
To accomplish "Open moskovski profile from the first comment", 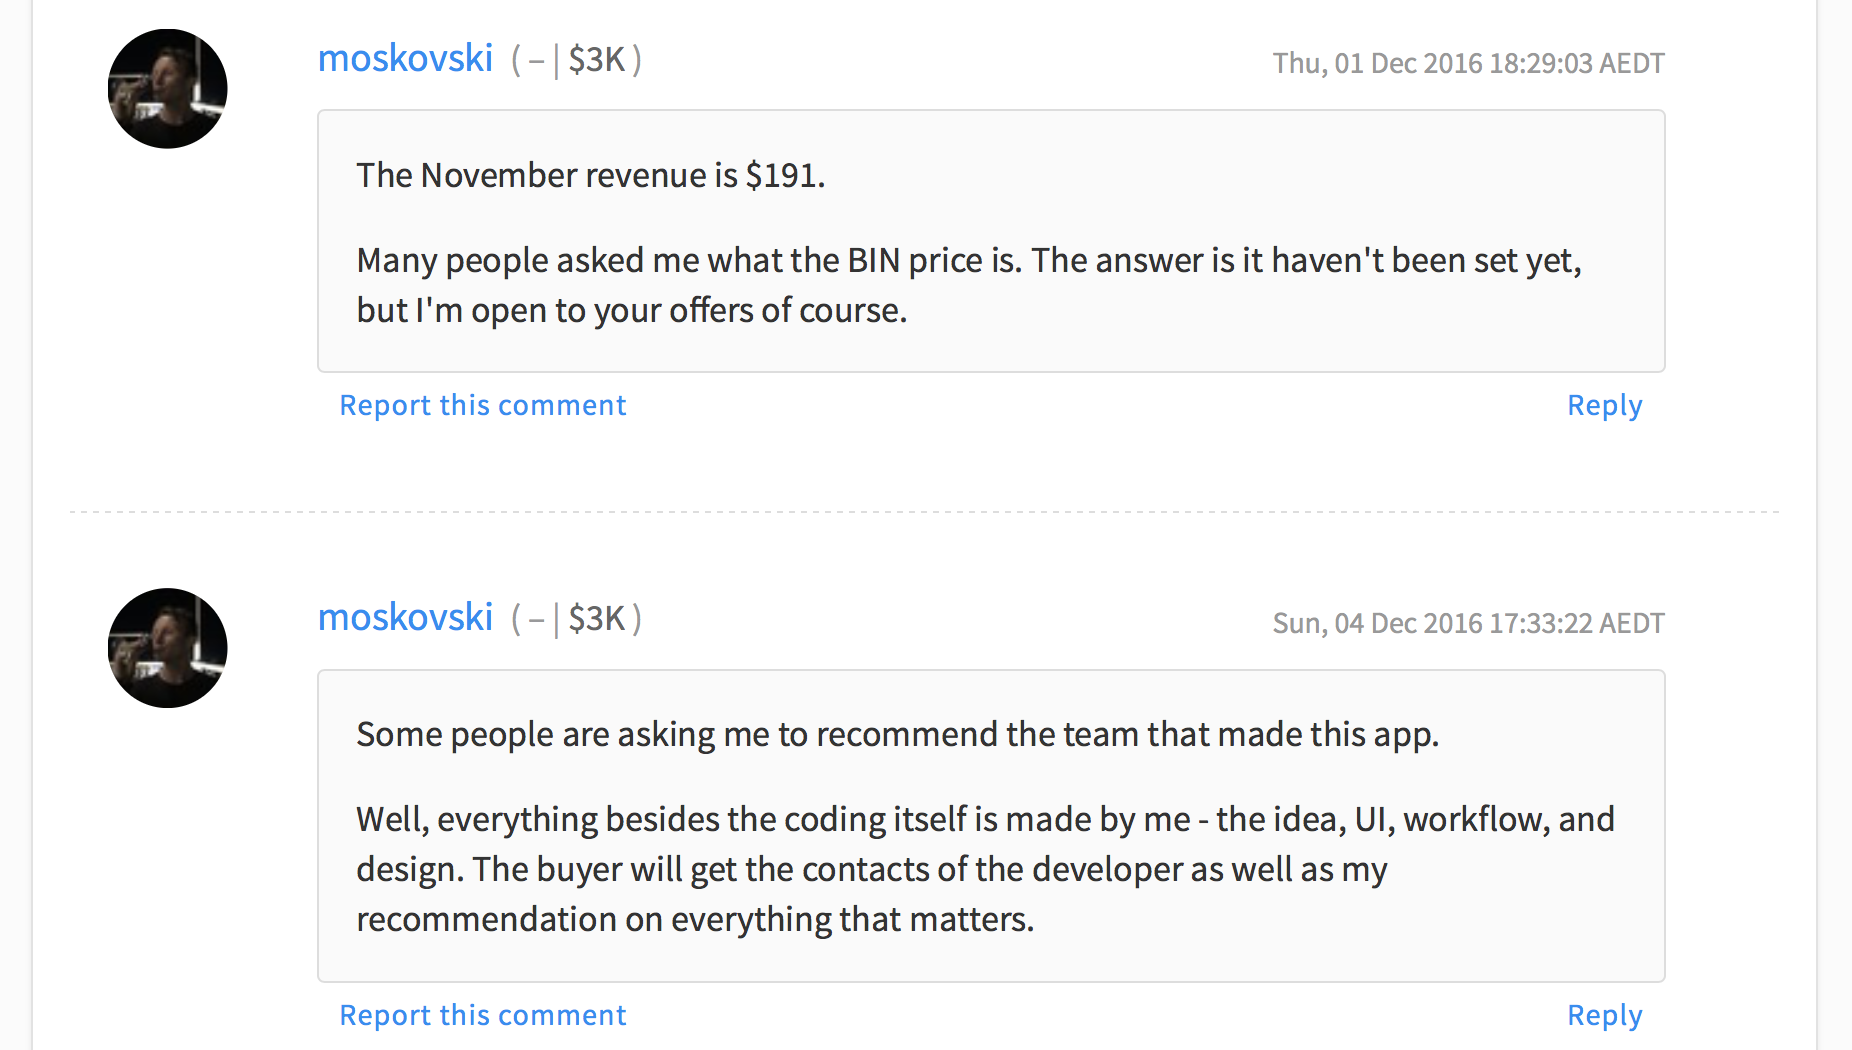I will 405,59.
